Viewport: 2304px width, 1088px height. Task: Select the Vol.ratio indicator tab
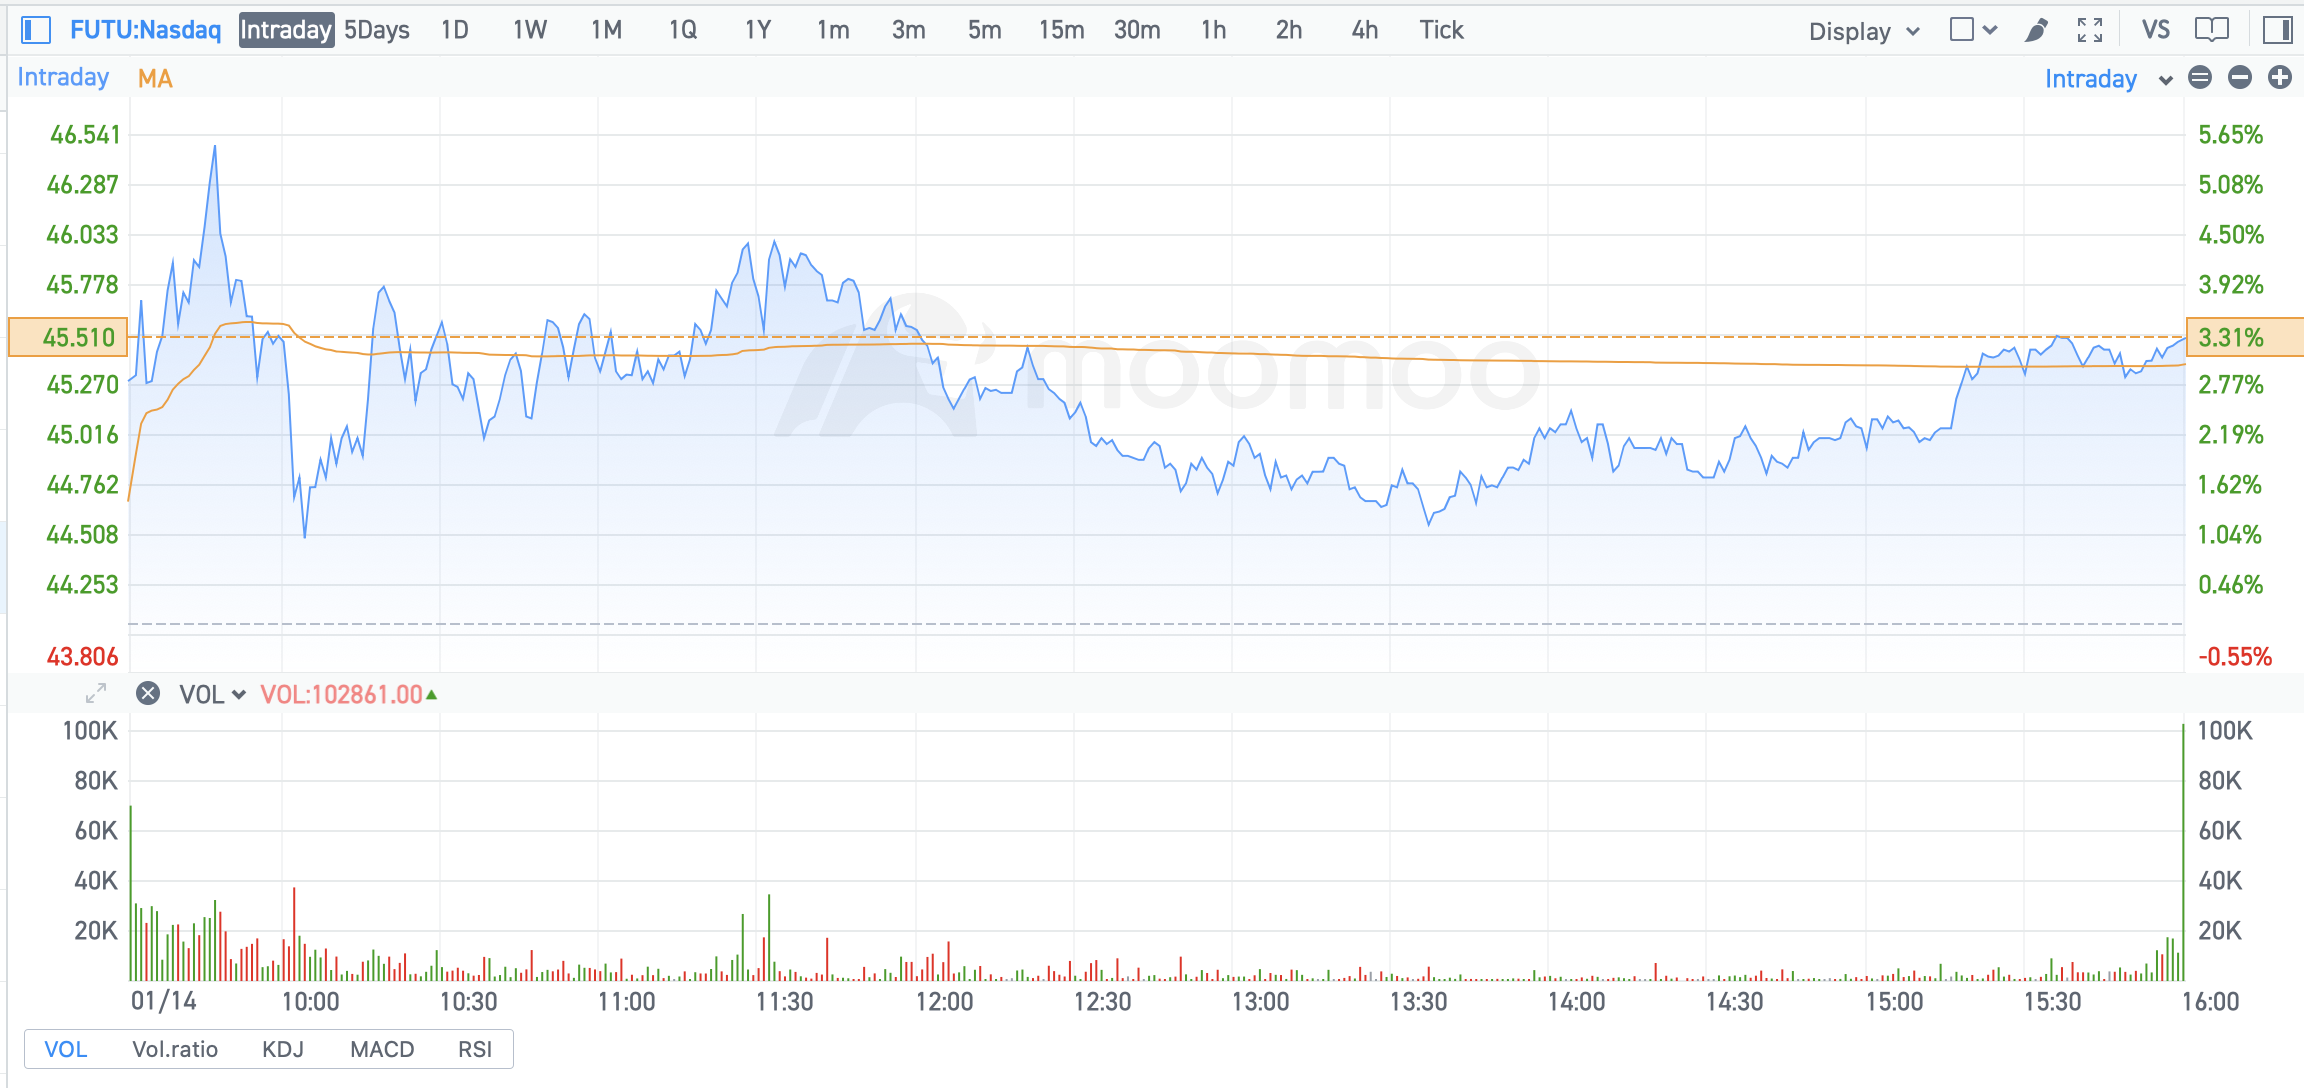click(175, 1049)
